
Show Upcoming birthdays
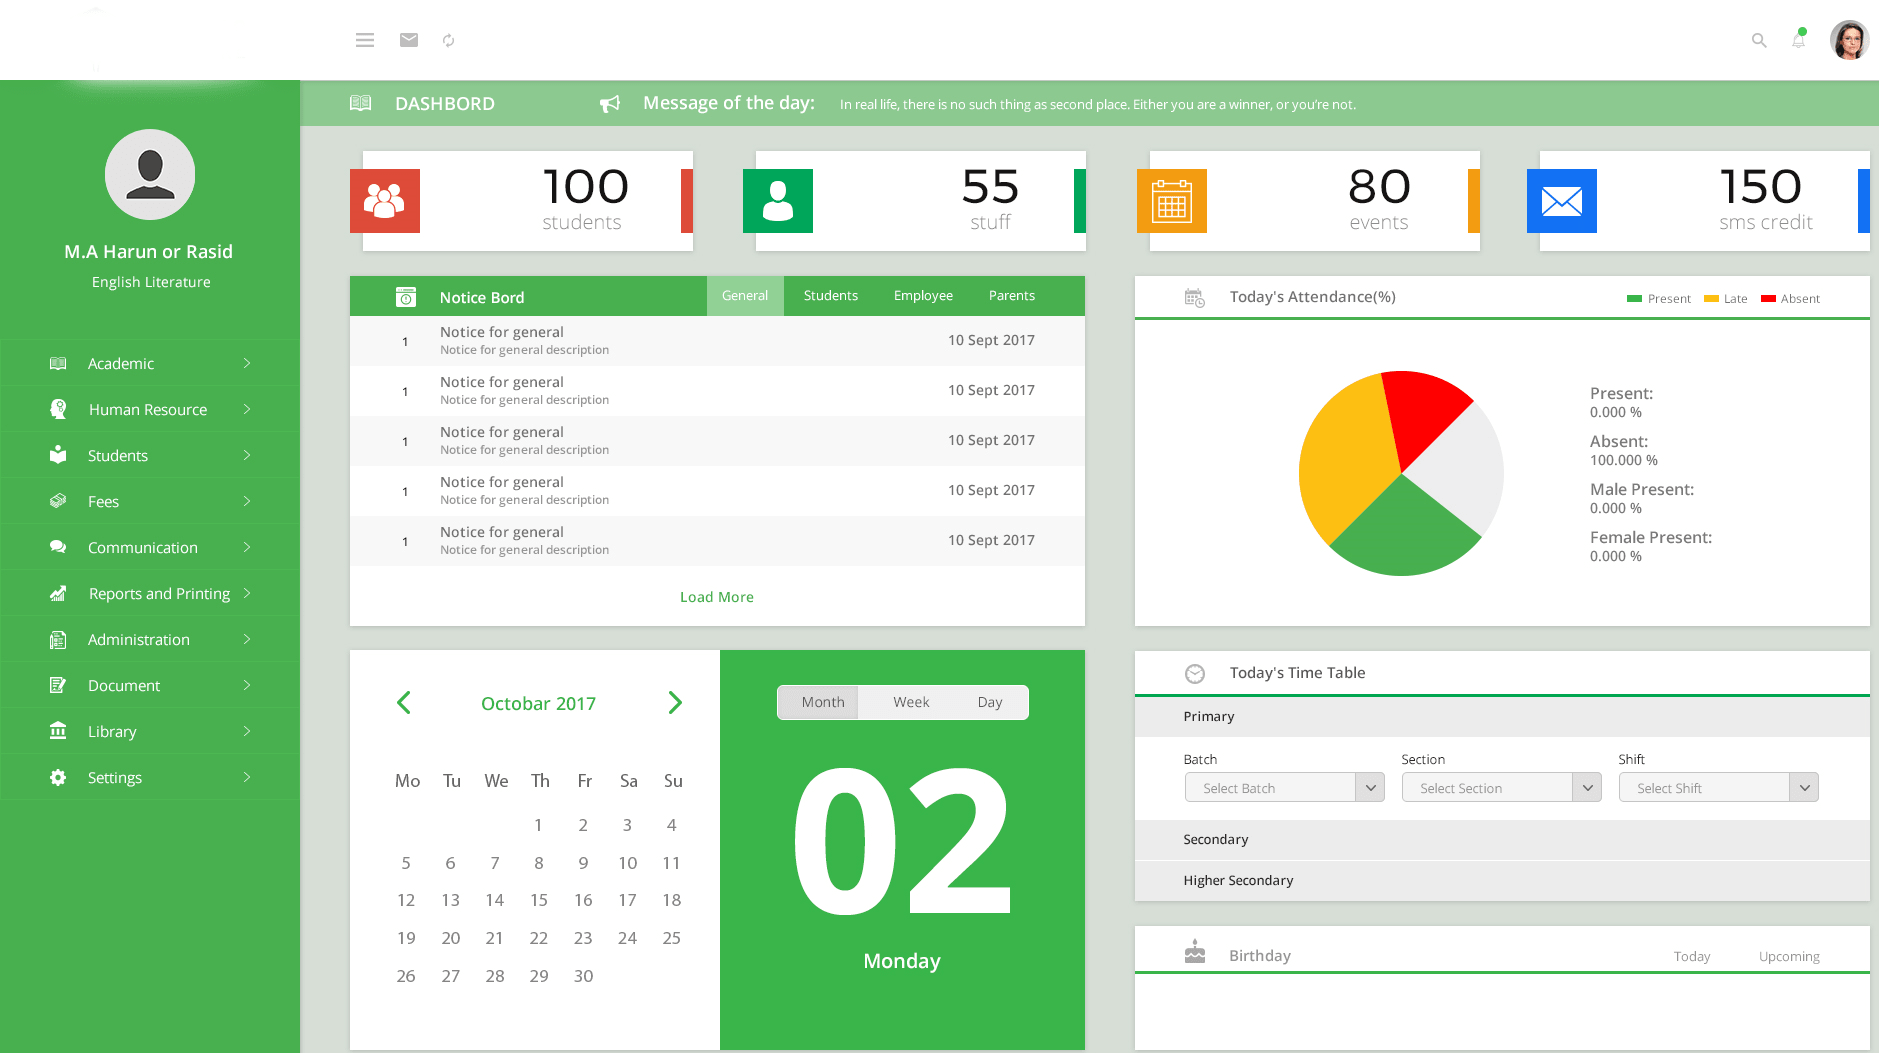coord(1789,957)
